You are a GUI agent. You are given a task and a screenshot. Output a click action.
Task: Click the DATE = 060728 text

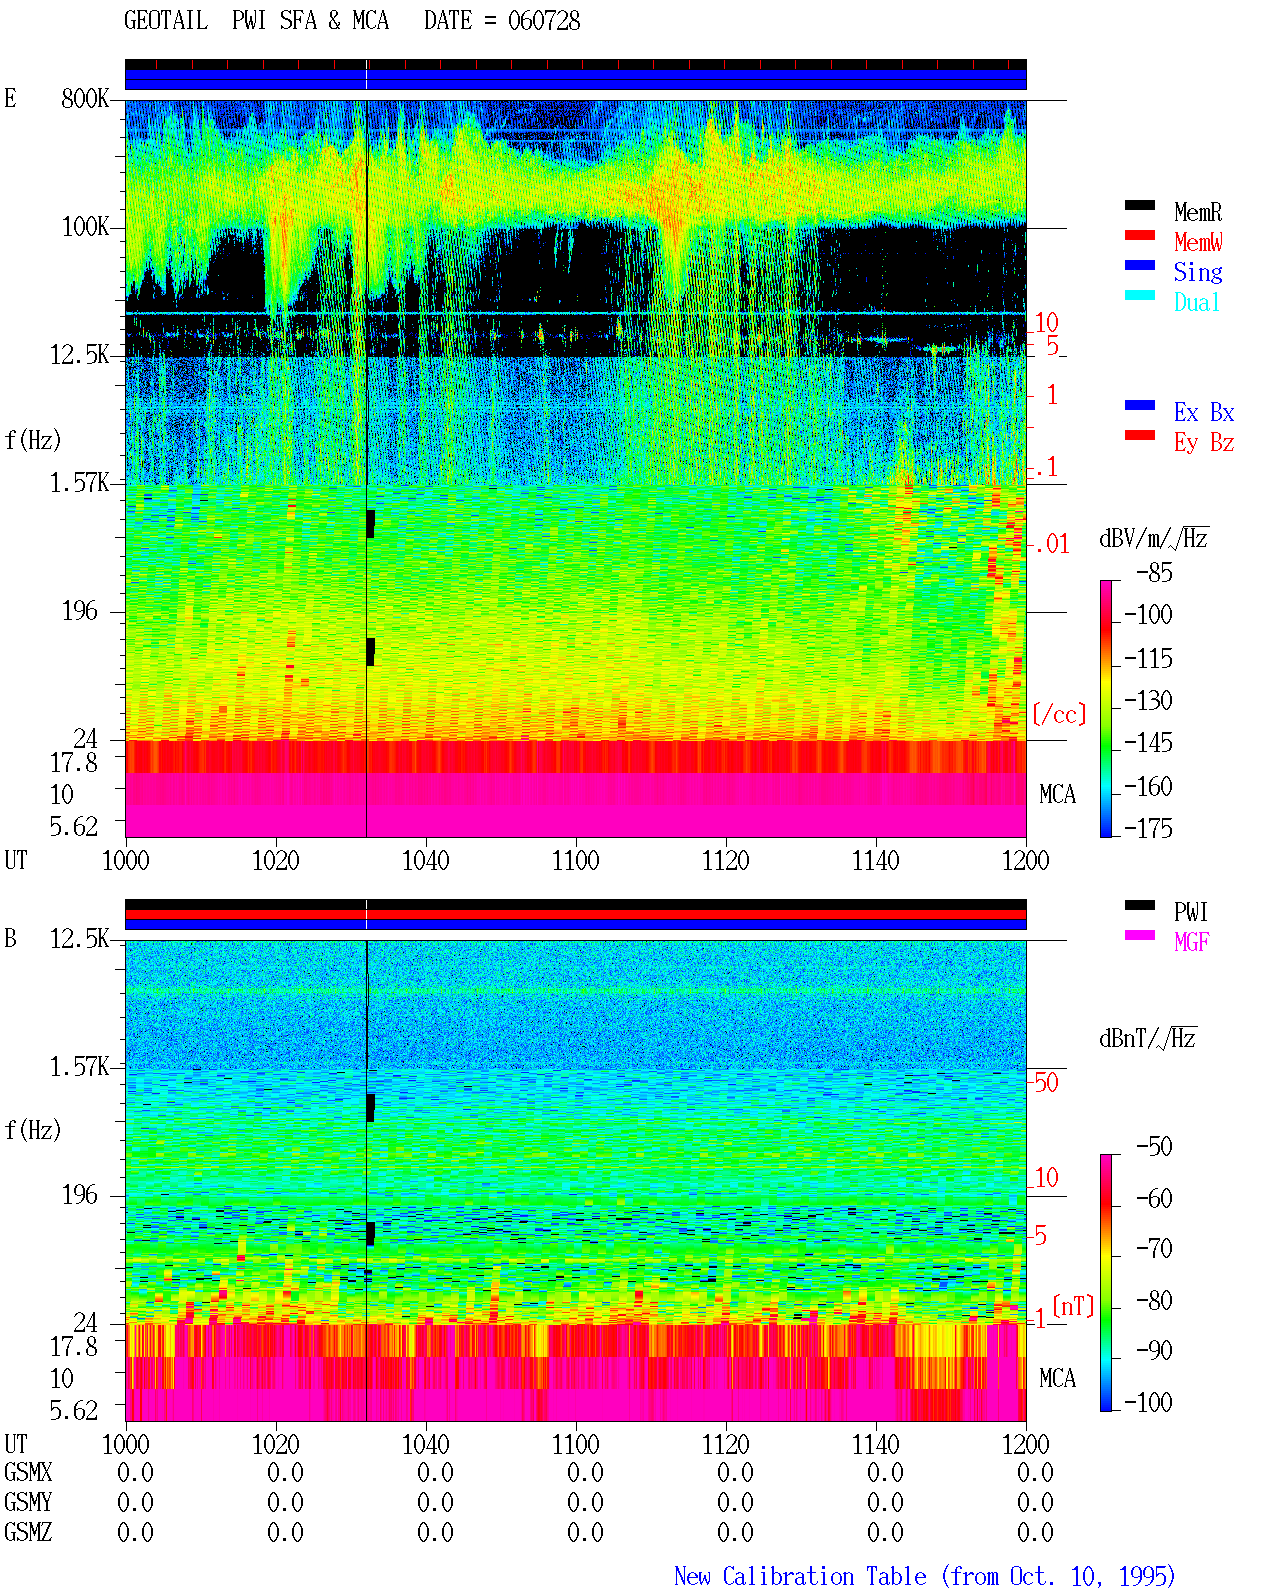click(502, 21)
